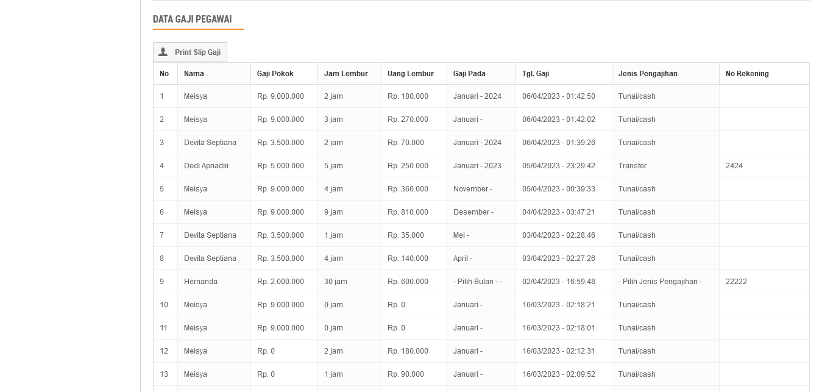Click the Jam Lembur column header
The height and width of the screenshot is (392, 822).
tap(346, 74)
